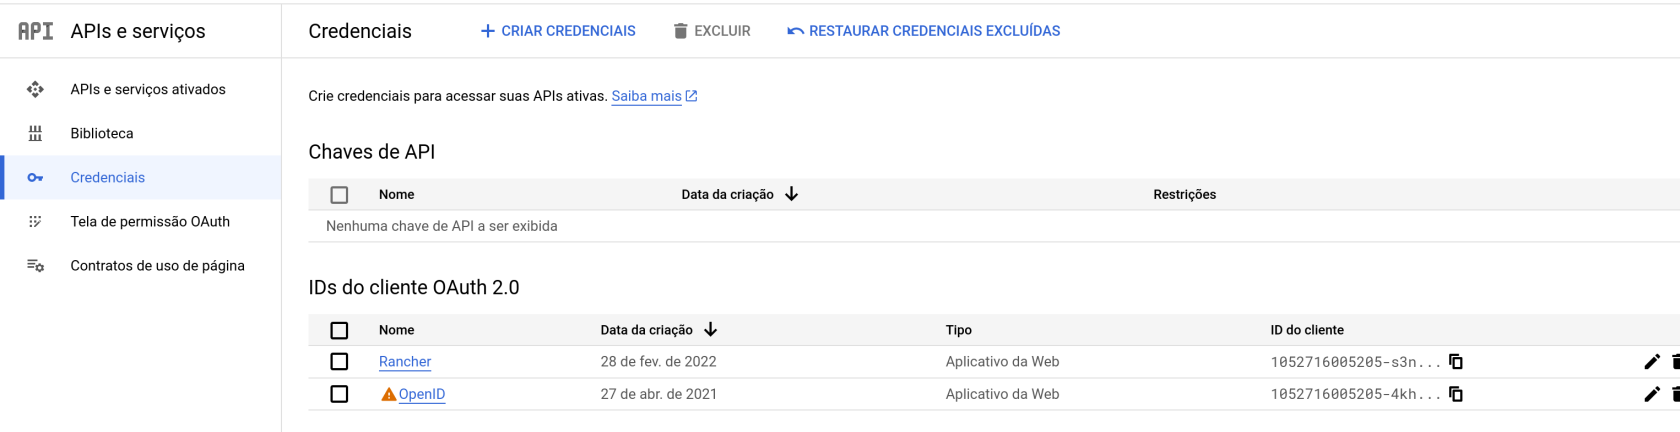
Task: Copy the OpenID client ID
Action: pyautogui.click(x=1456, y=394)
